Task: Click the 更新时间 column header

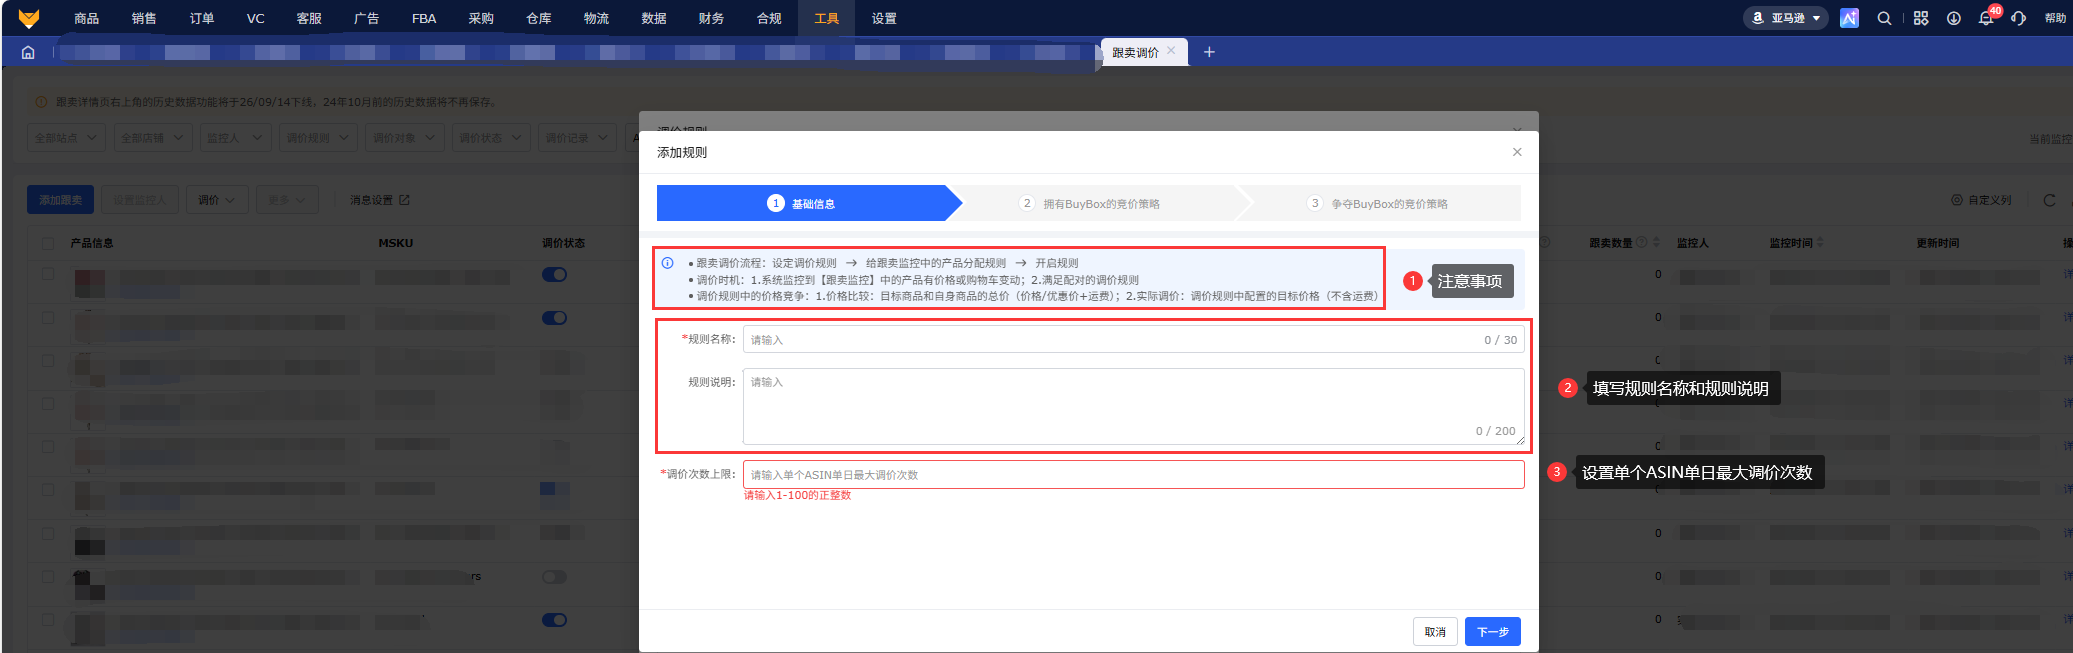Action: [x=1938, y=243]
